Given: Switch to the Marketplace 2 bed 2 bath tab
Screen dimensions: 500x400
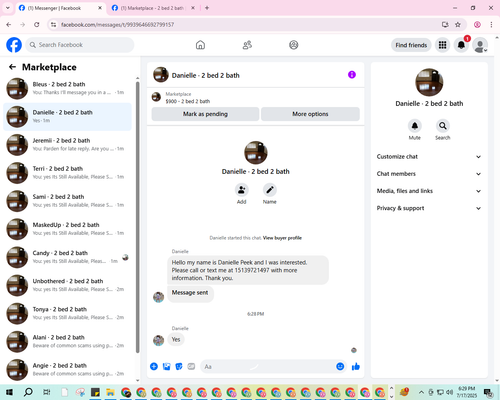Looking at the screenshot, I should pyautogui.click(x=152, y=8).
